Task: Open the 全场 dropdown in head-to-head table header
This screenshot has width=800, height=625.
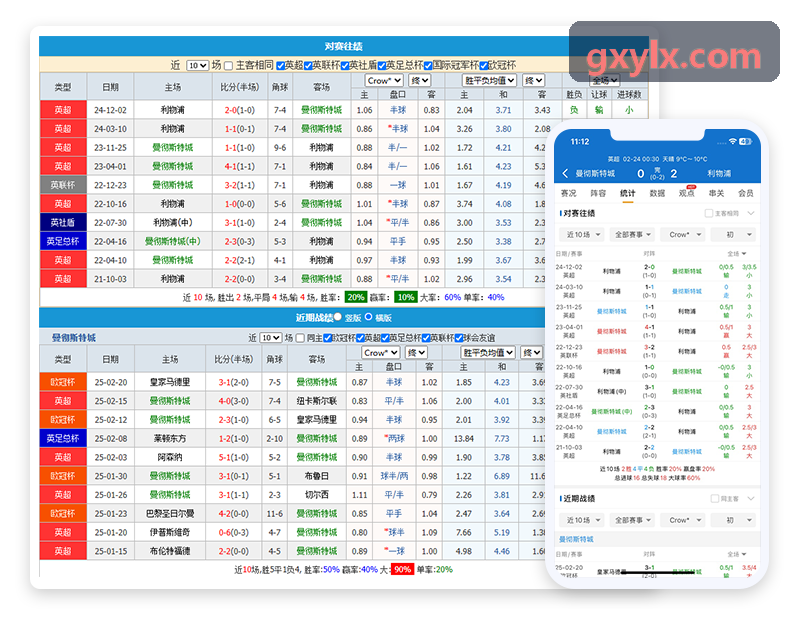Action: click(x=605, y=80)
